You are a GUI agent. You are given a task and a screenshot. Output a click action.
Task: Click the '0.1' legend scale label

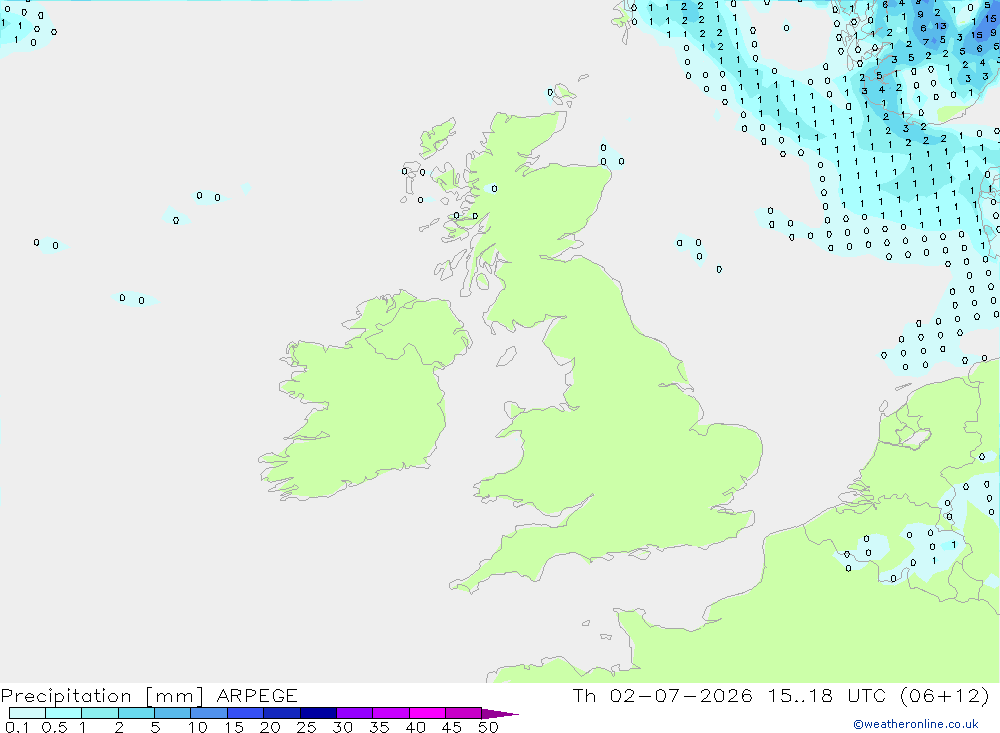pyautogui.click(x=17, y=727)
